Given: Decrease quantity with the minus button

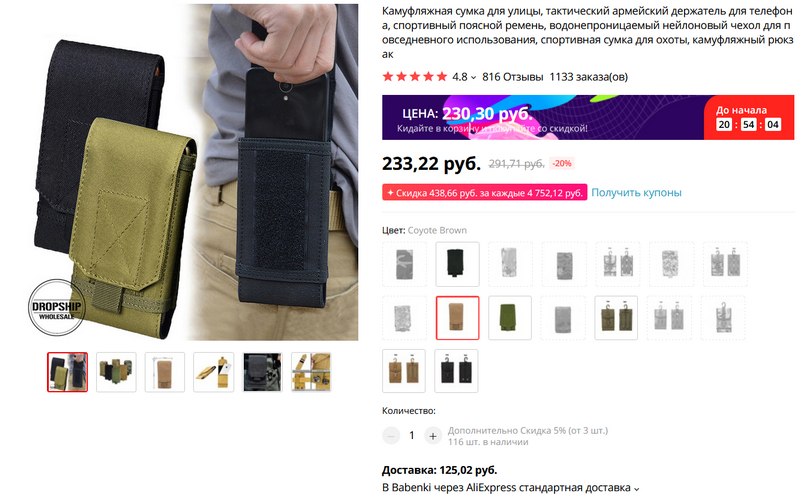Looking at the screenshot, I should (x=391, y=436).
